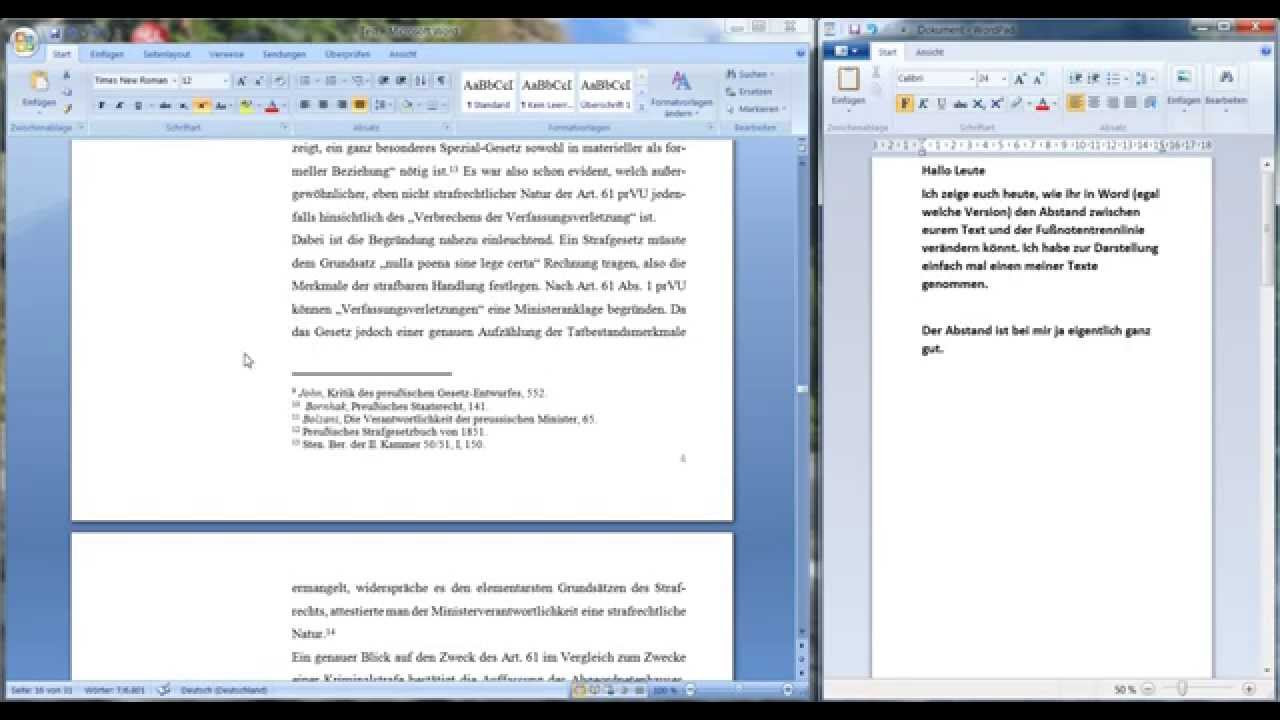The image size is (1280, 720).
Task: Click Ersetzen in Word ribbon
Action: point(749,91)
